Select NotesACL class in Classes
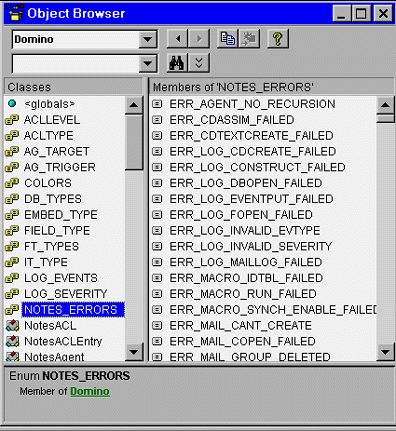The height and width of the screenshot is (431, 396). click(50, 326)
